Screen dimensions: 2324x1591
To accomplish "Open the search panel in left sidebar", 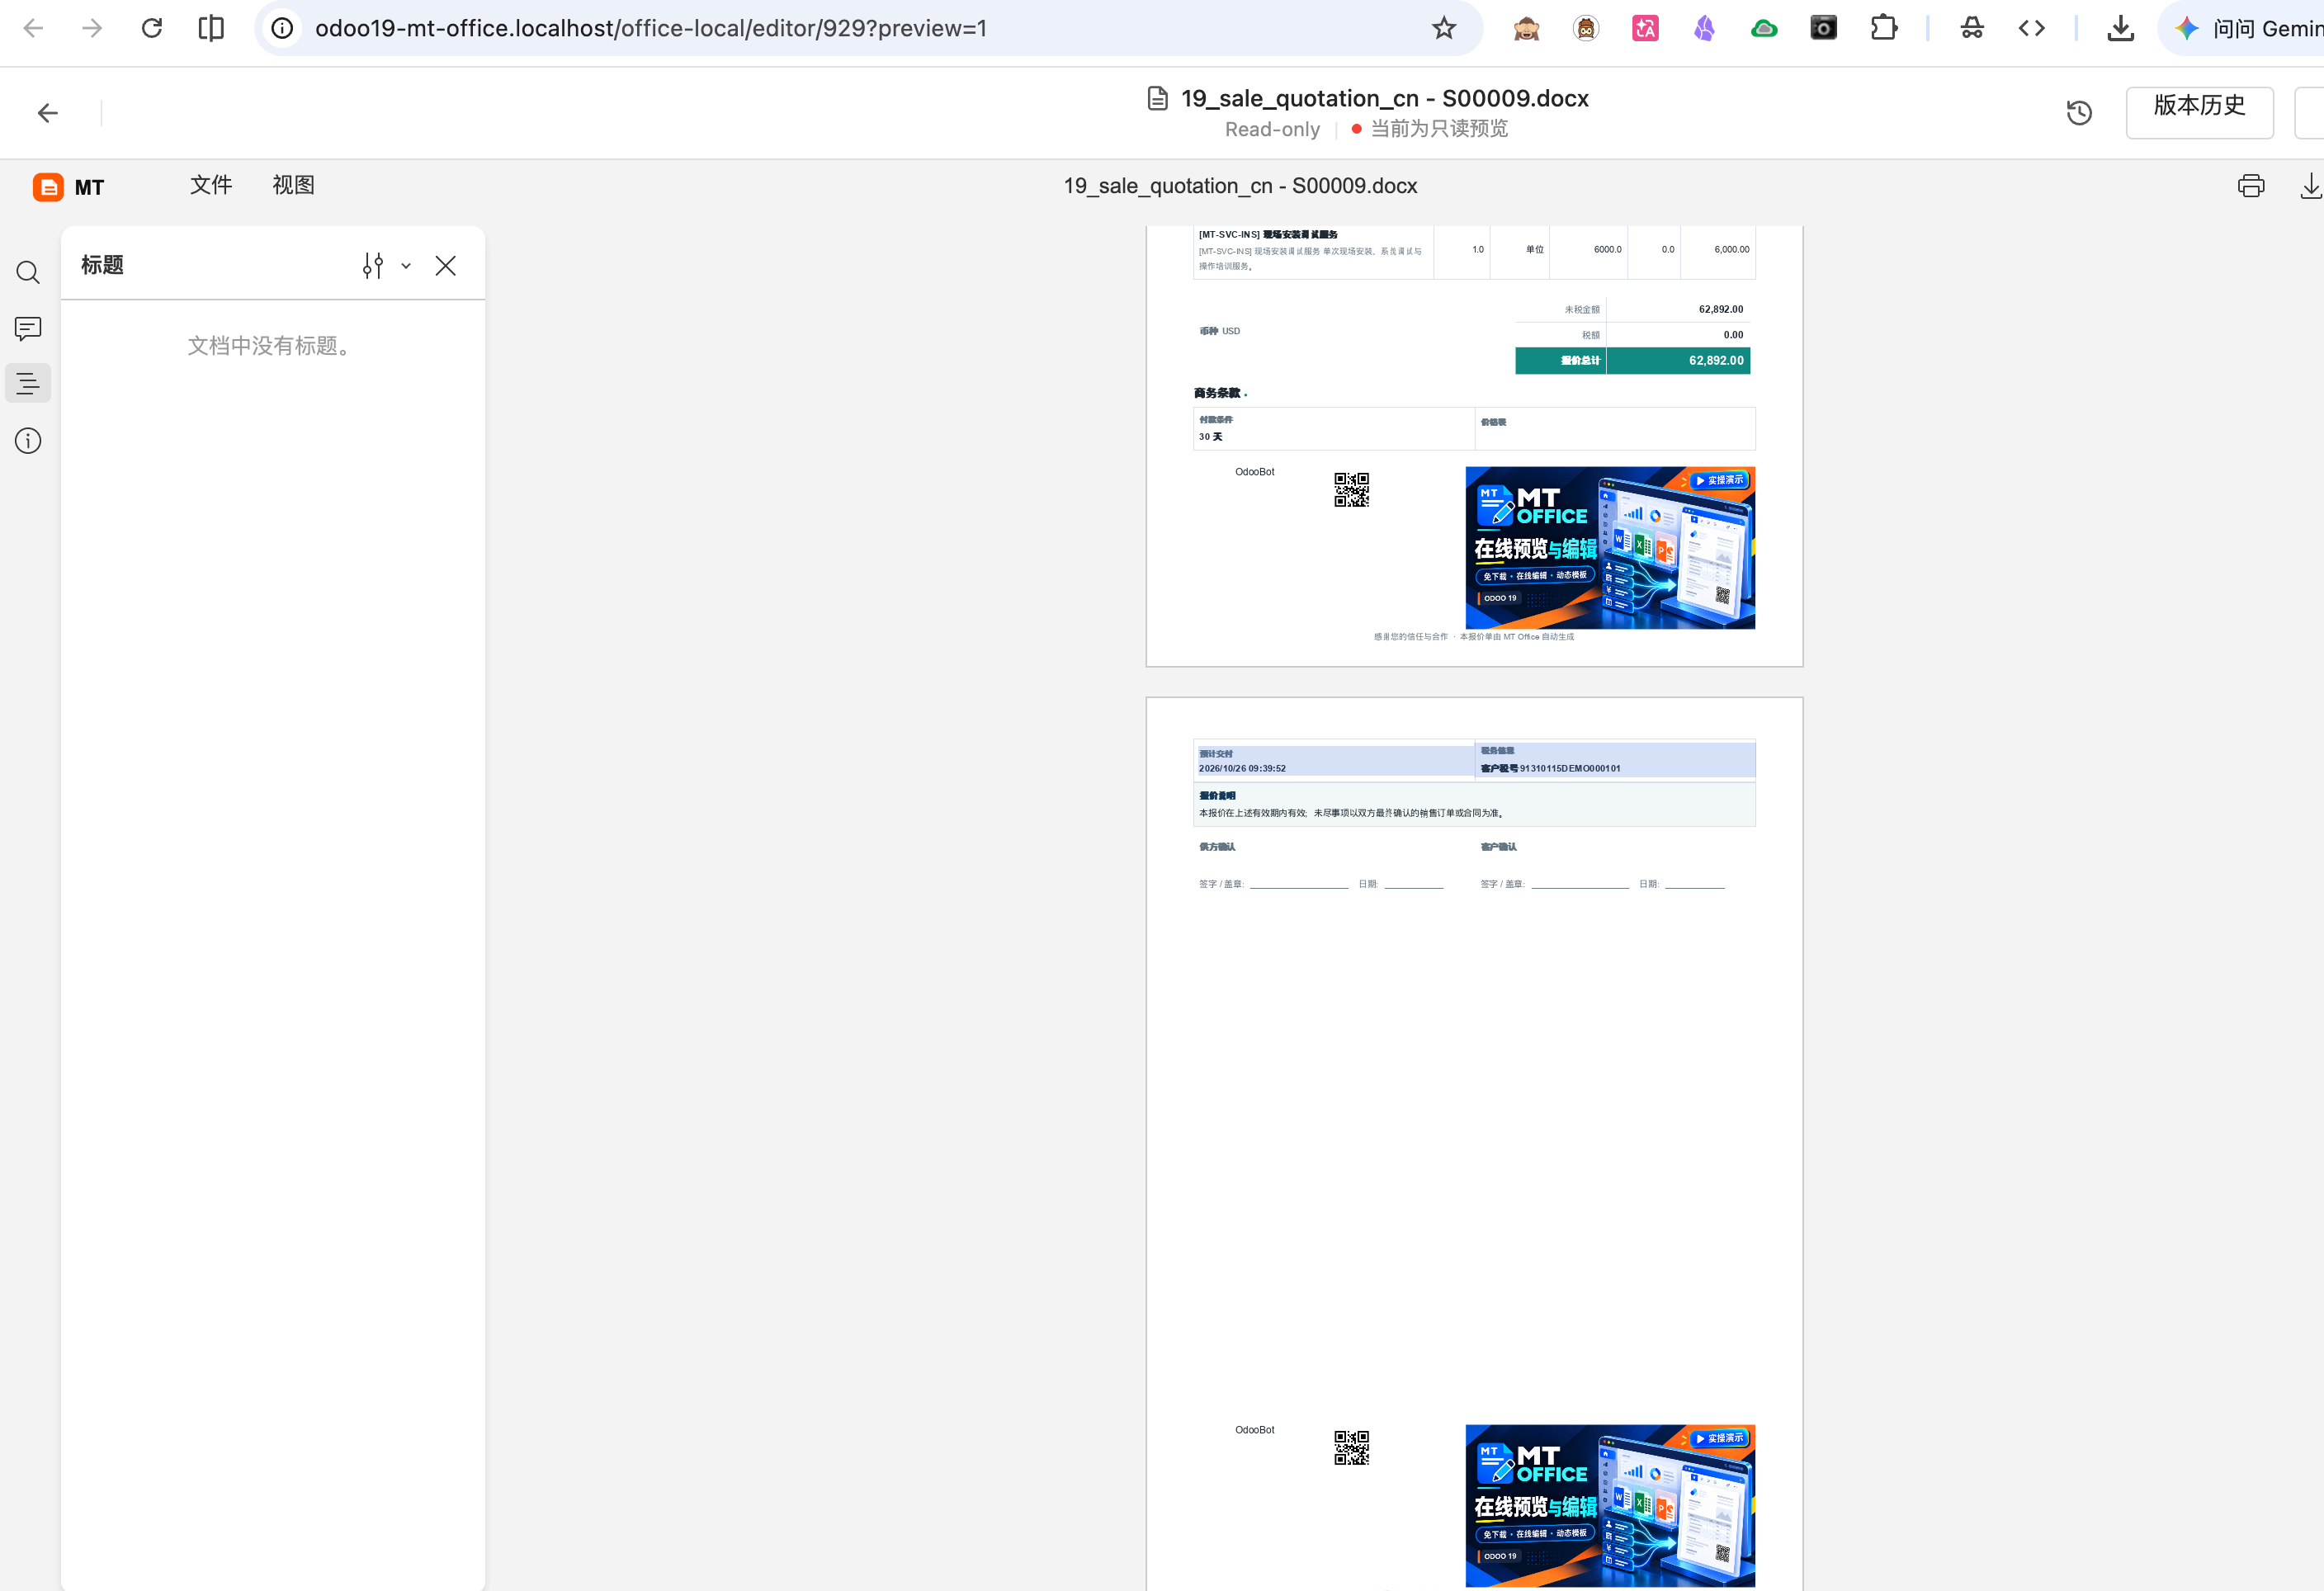I will [x=28, y=272].
